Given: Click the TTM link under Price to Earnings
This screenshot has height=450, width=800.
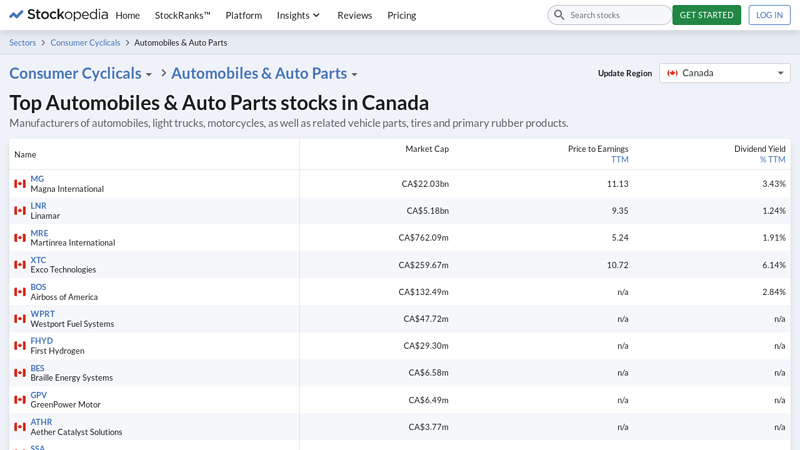Looking at the screenshot, I should pyautogui.click(x=619, y=159).
